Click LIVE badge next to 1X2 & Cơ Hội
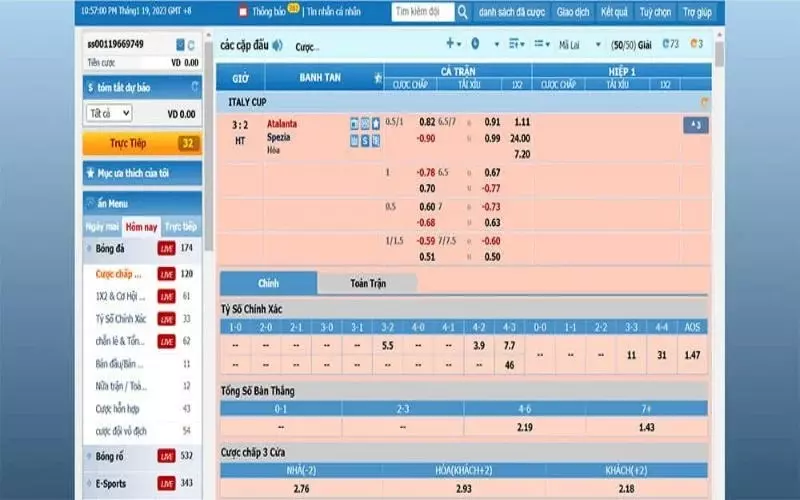 pos(166,296)
